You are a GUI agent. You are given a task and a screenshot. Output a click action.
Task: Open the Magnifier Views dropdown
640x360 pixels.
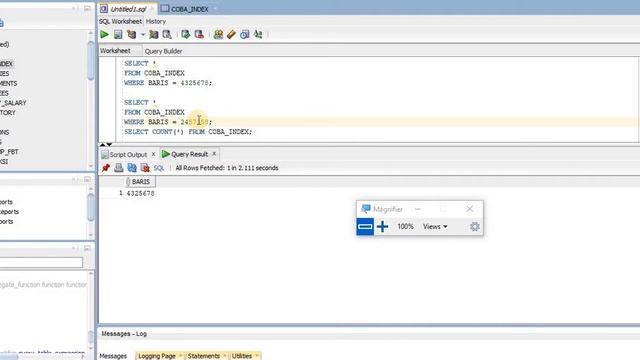coord(435,227)
